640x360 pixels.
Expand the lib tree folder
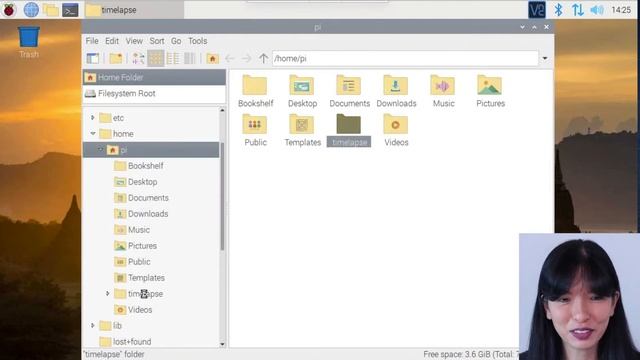coord(93,325)
